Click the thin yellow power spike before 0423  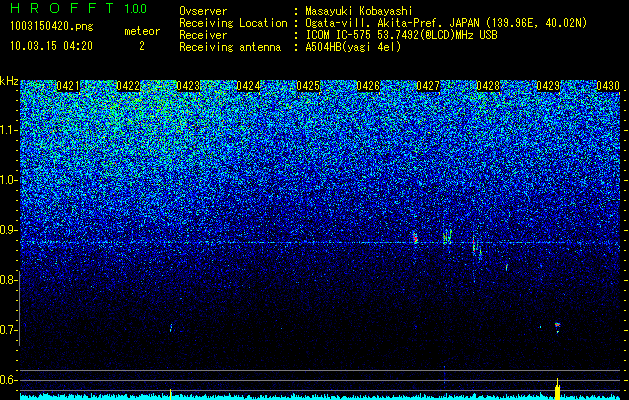[170, 394]
